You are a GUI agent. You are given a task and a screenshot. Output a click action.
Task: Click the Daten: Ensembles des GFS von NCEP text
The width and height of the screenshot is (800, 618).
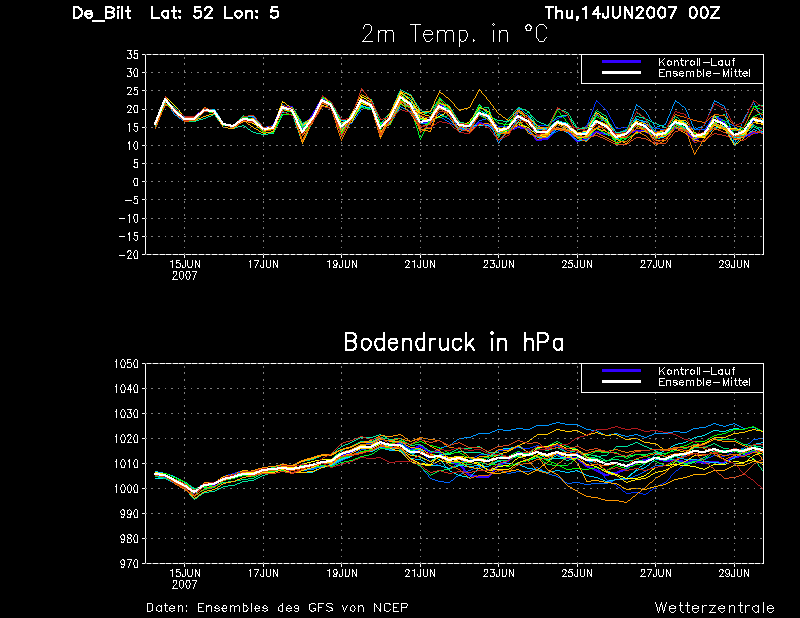coord(277,607)
